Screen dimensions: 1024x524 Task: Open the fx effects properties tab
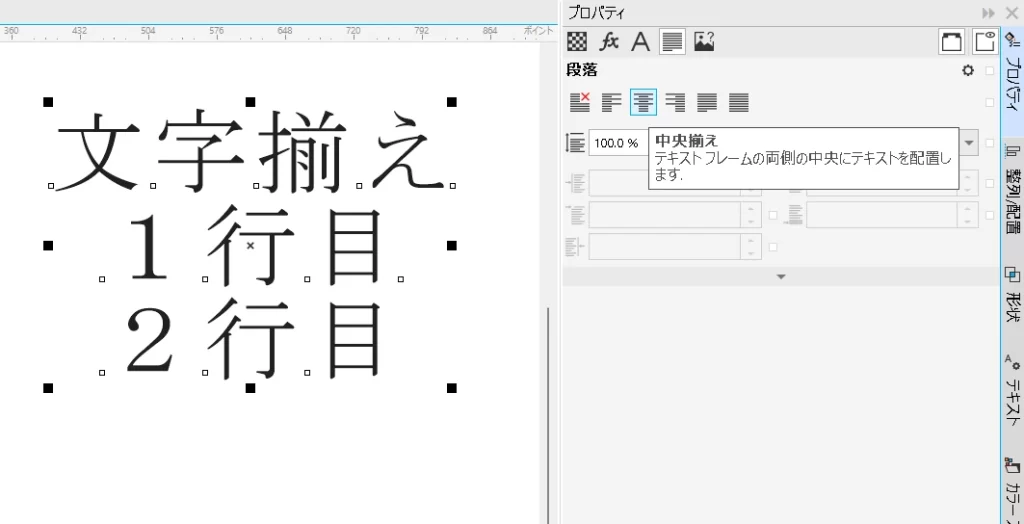[609, 42]
